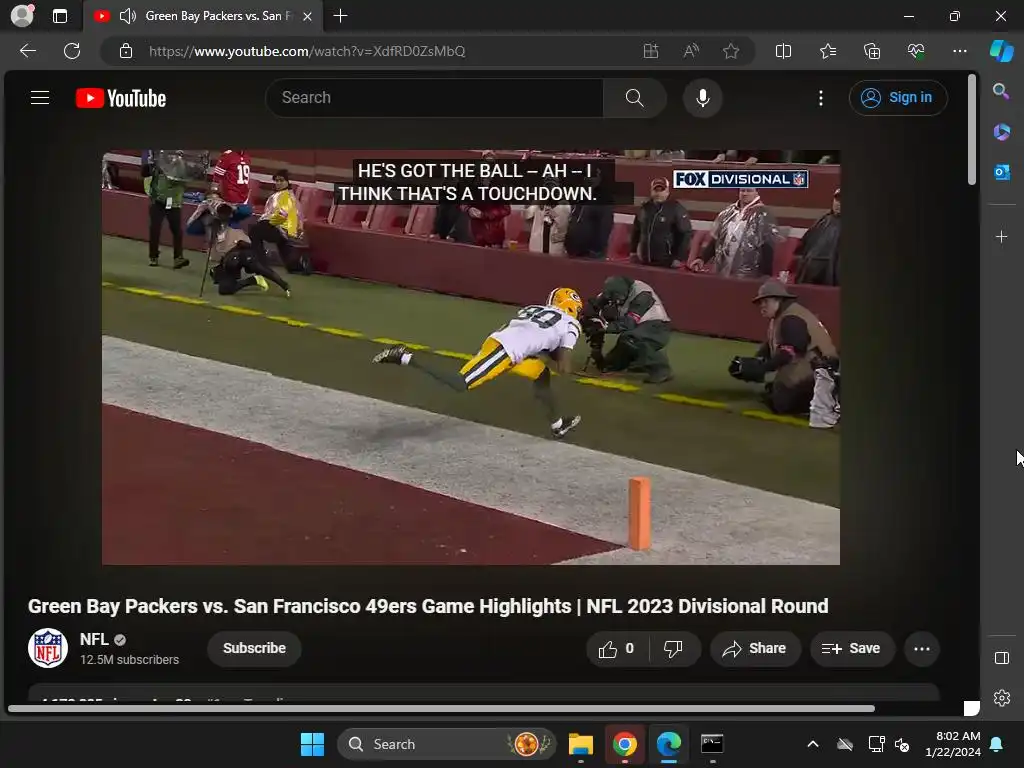The image size is (1024, 768).
Task: Open YouTube settings three-dot menu
Action: click(821, 98)
